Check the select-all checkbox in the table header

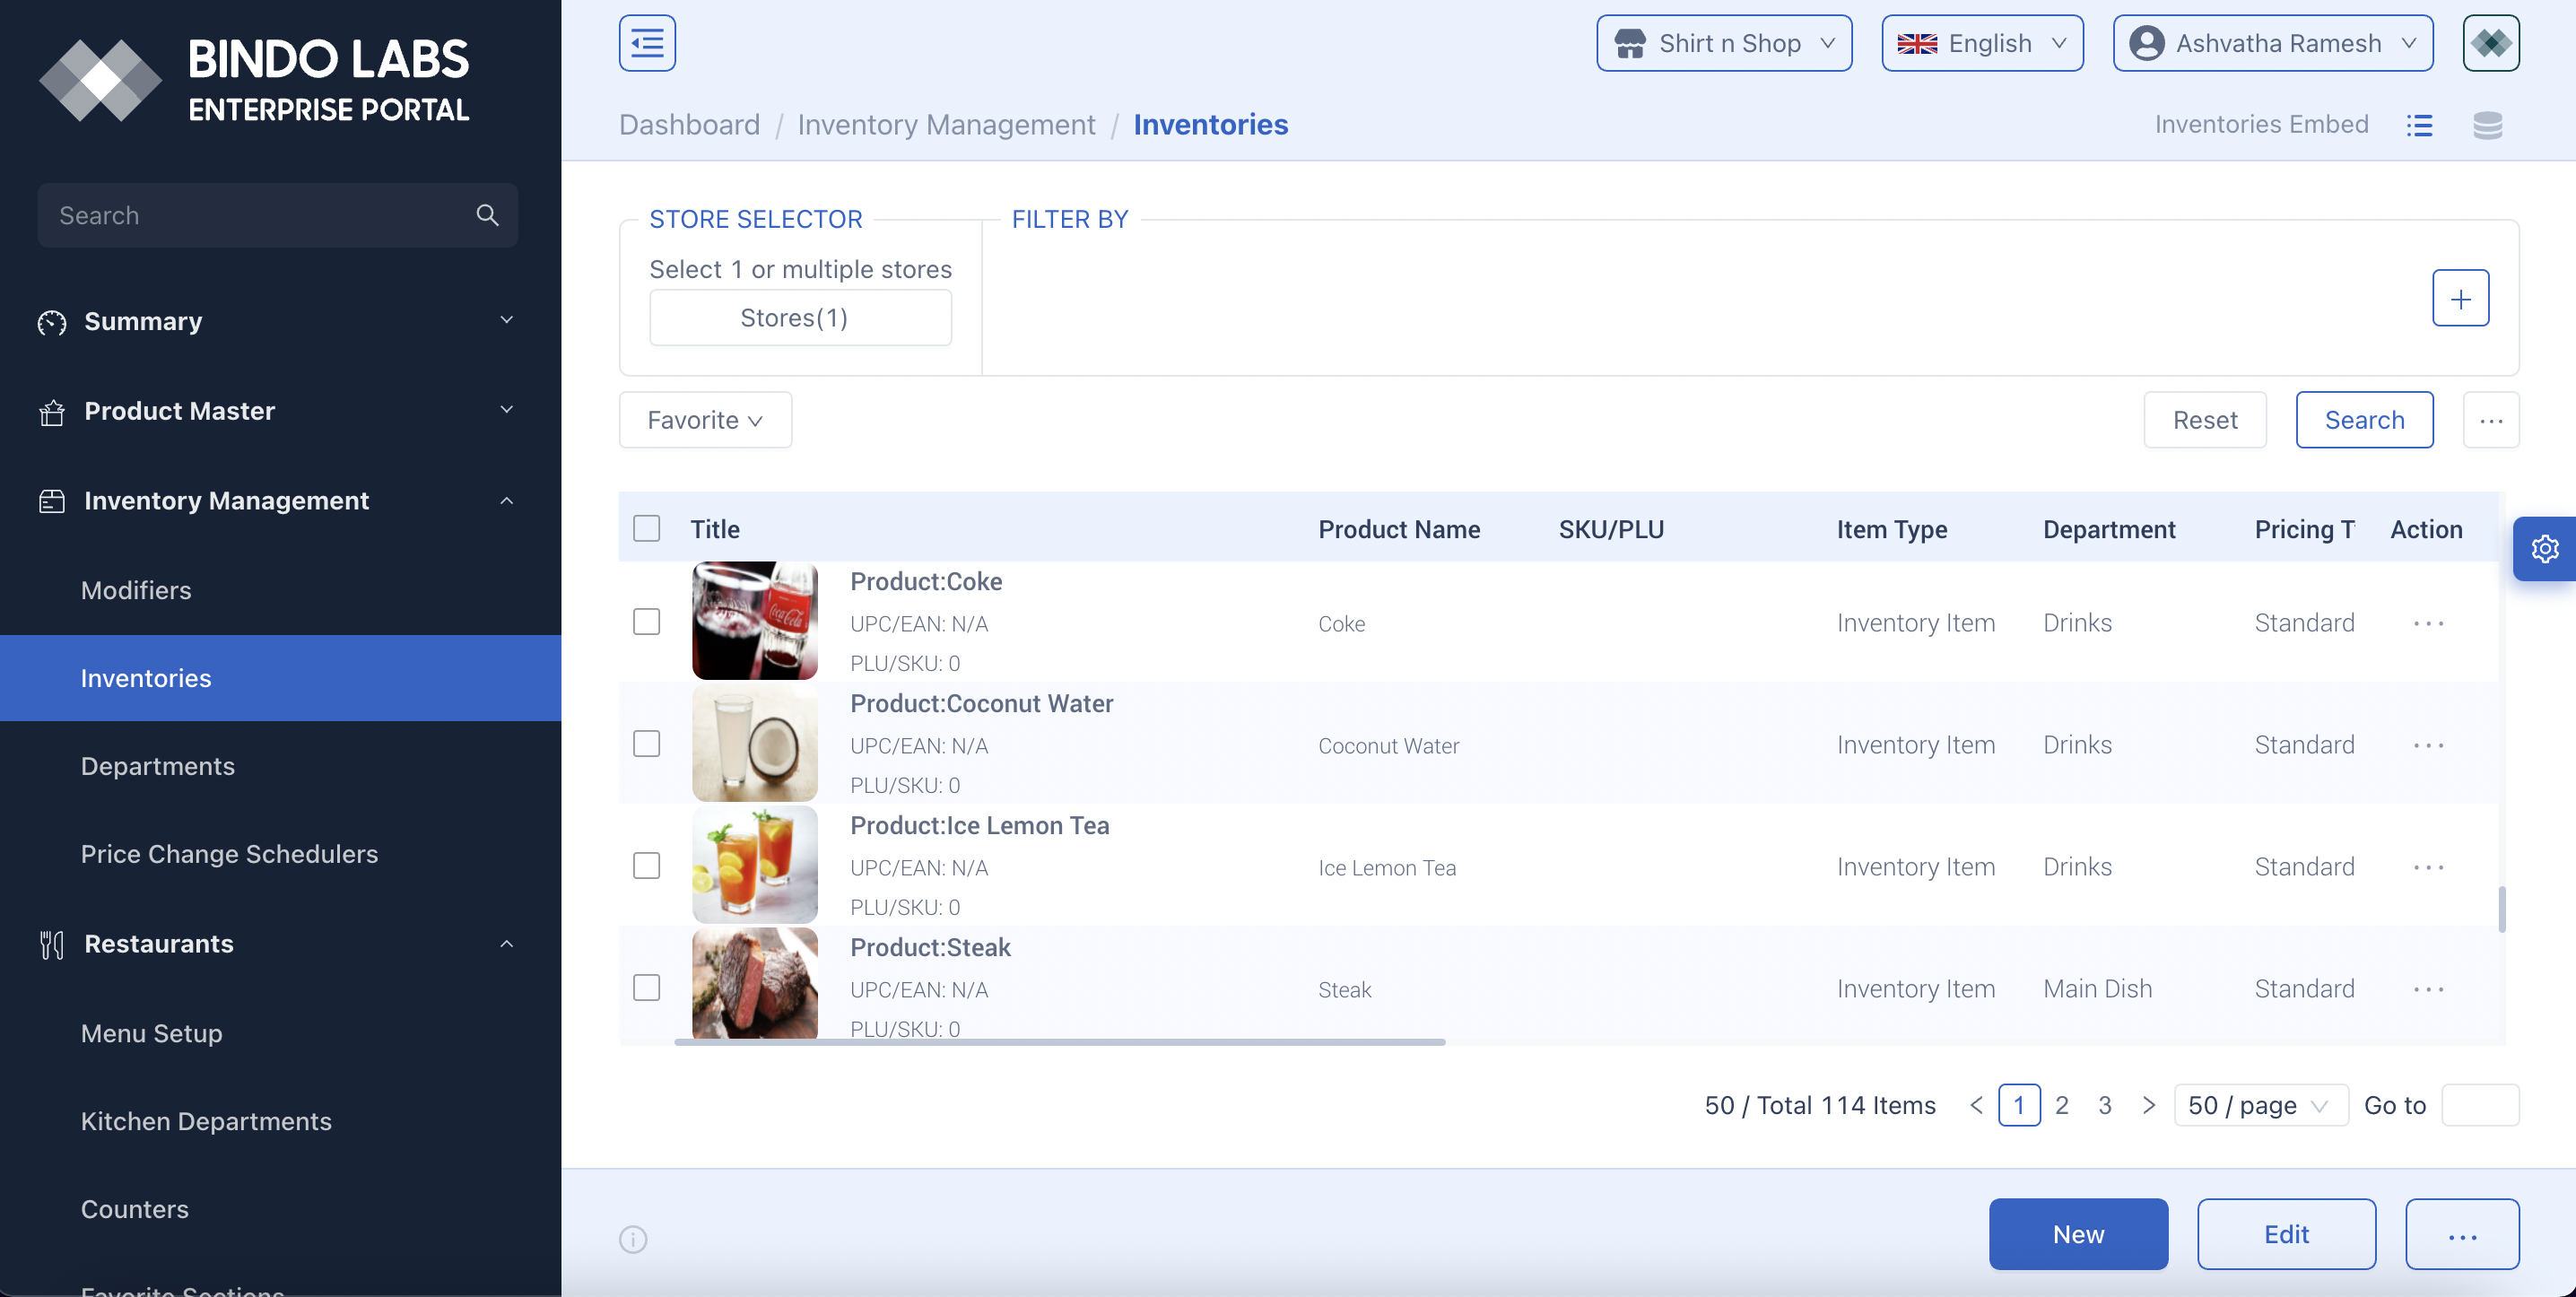click(x=647, y=528)
